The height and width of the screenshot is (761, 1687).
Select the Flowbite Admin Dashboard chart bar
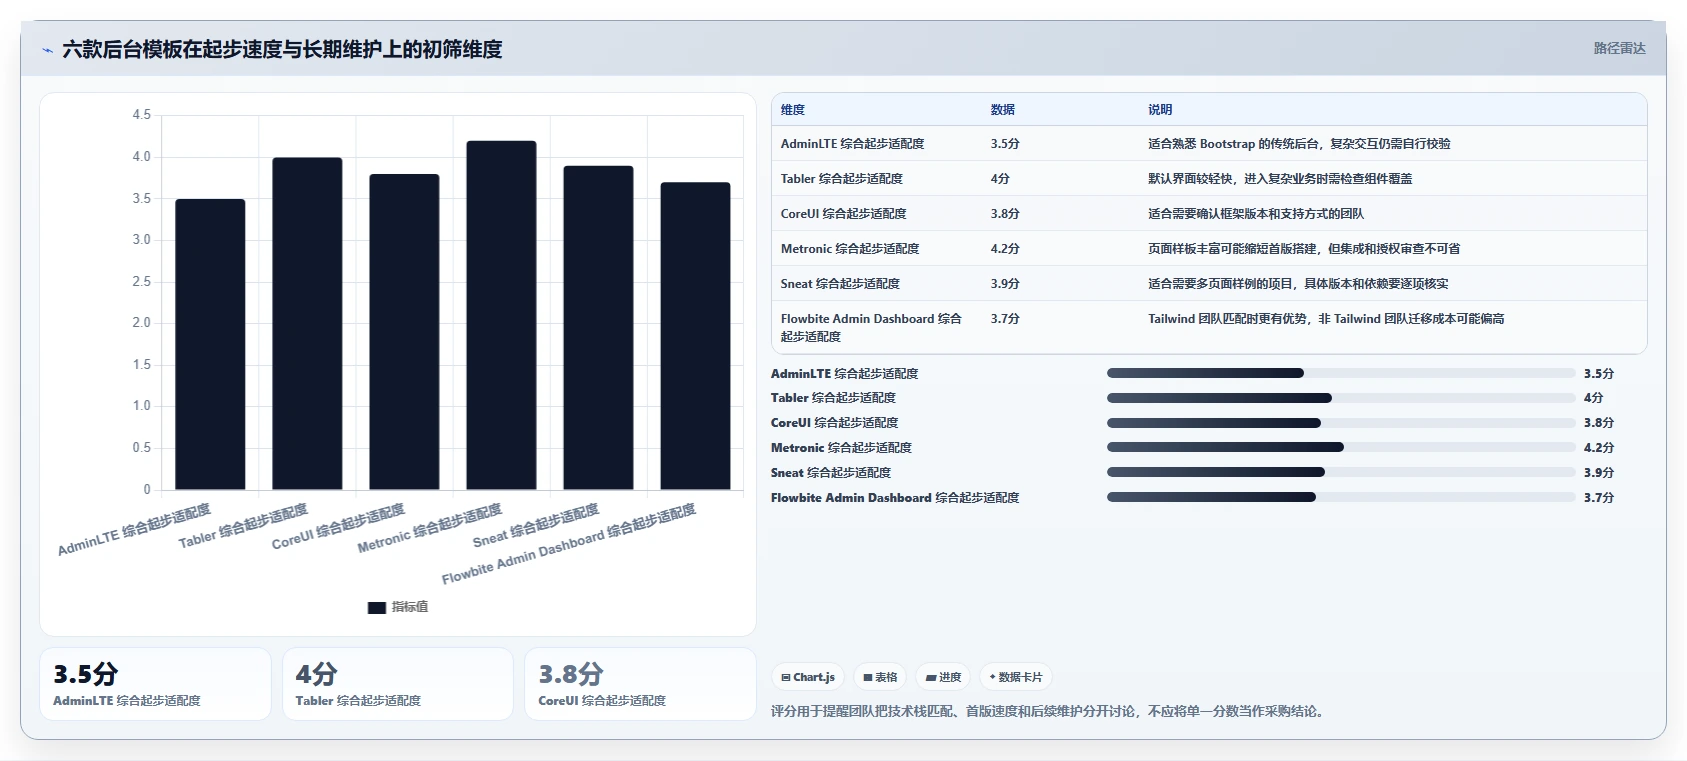point(695,336)
